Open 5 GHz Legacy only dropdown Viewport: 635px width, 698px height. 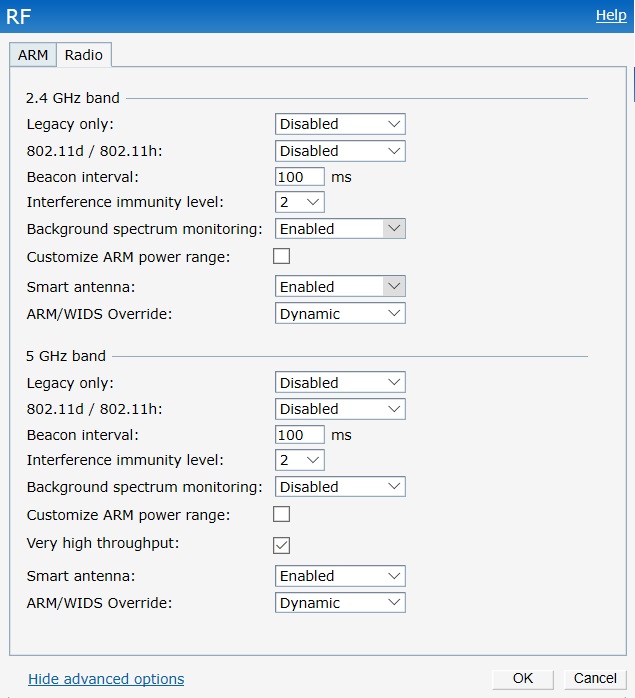point(340,383)
